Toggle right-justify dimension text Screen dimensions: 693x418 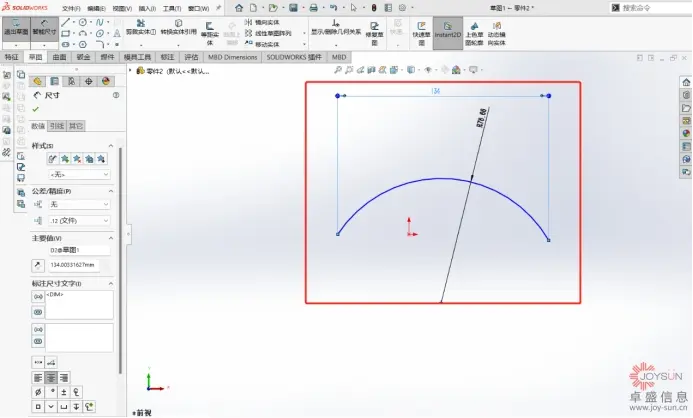tap(64, 378)
